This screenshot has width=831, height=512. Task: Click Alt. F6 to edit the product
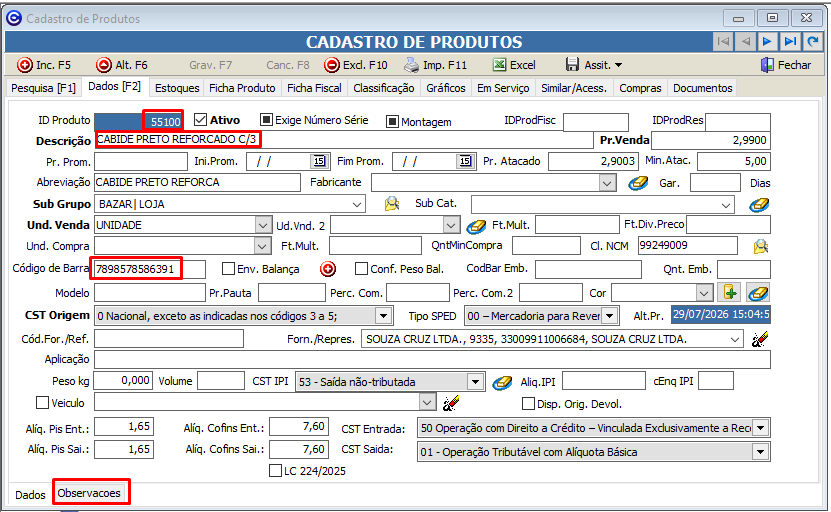coord(121,65)
